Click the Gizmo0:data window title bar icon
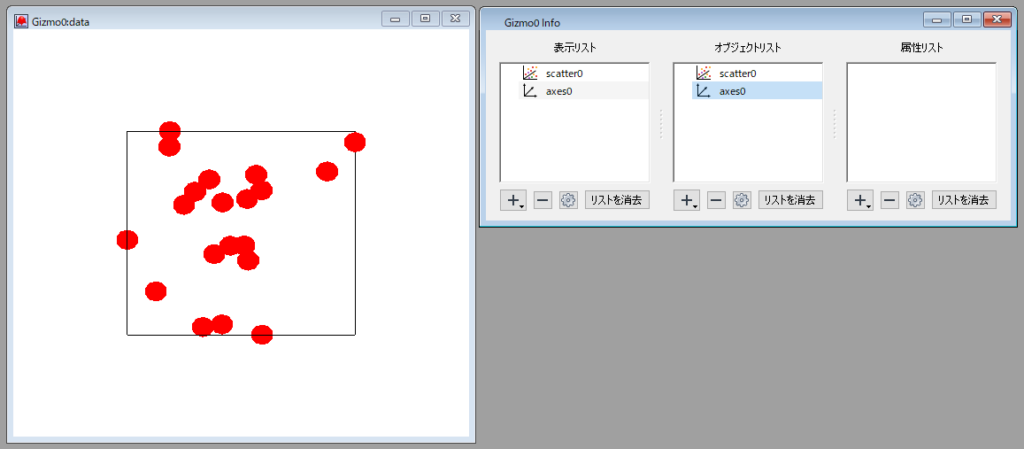 21,20
